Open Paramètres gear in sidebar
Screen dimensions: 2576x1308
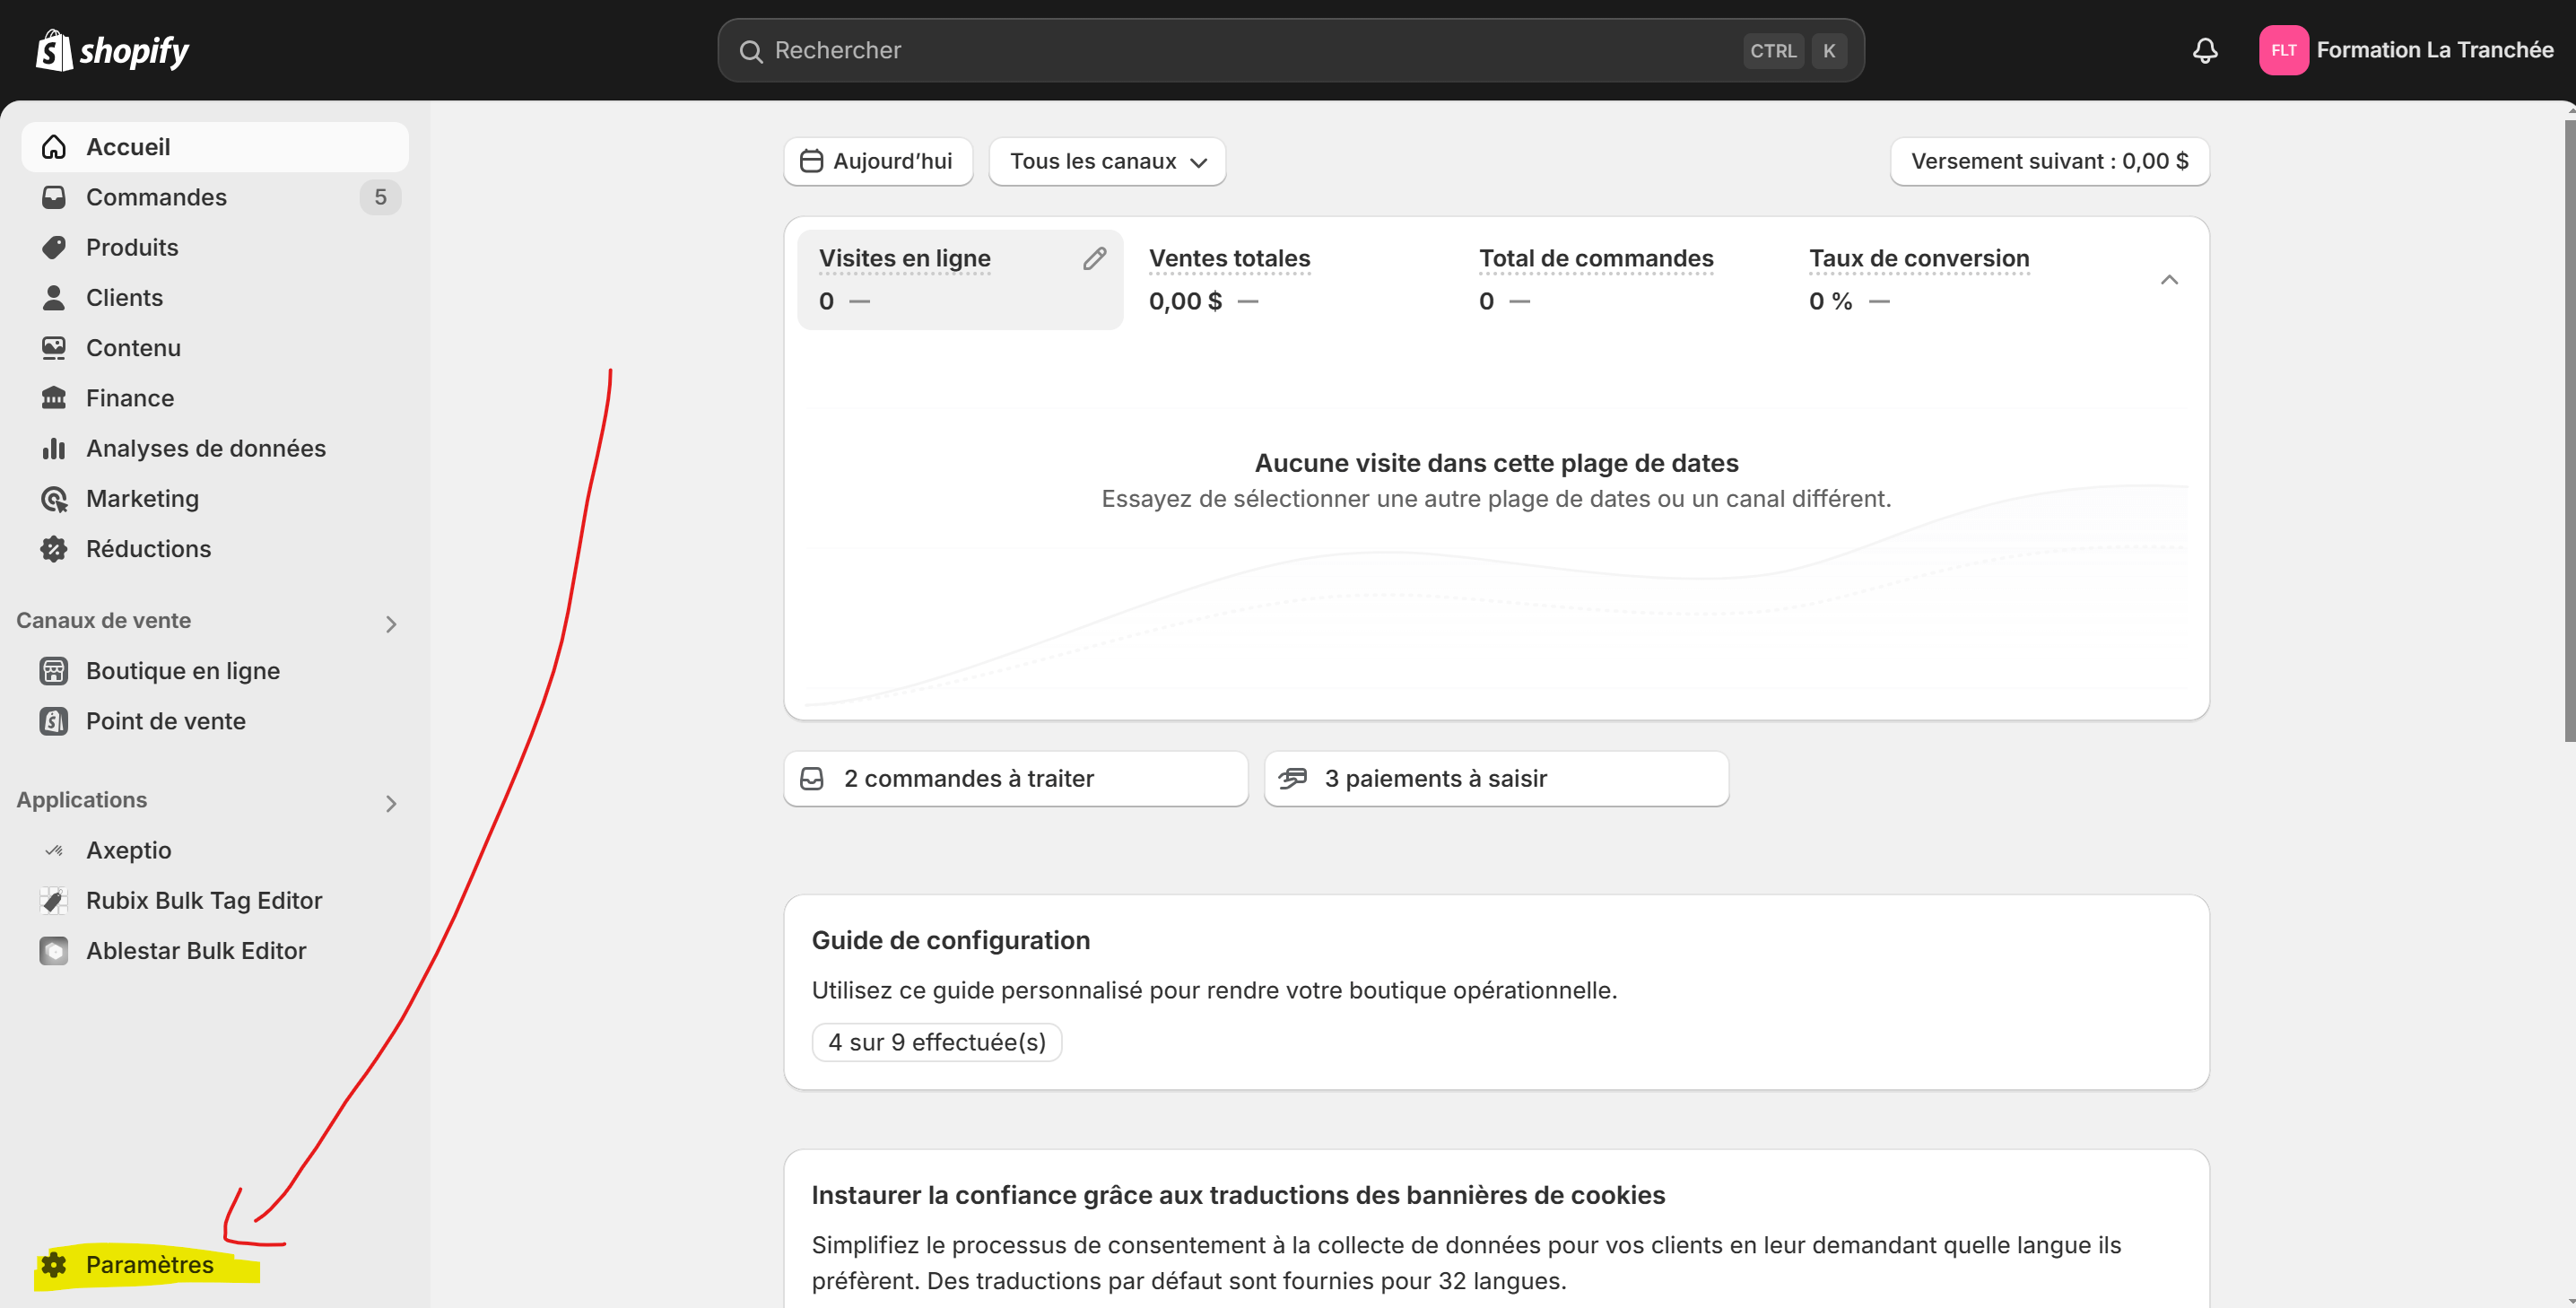tap(54, 1264)
